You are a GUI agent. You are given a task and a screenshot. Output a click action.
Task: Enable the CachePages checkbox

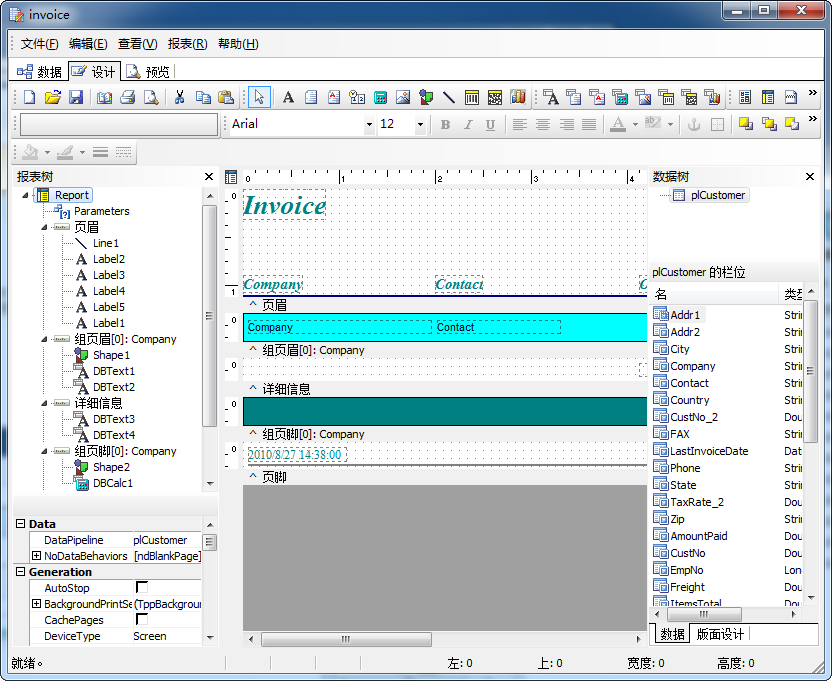tap(141, 620)
